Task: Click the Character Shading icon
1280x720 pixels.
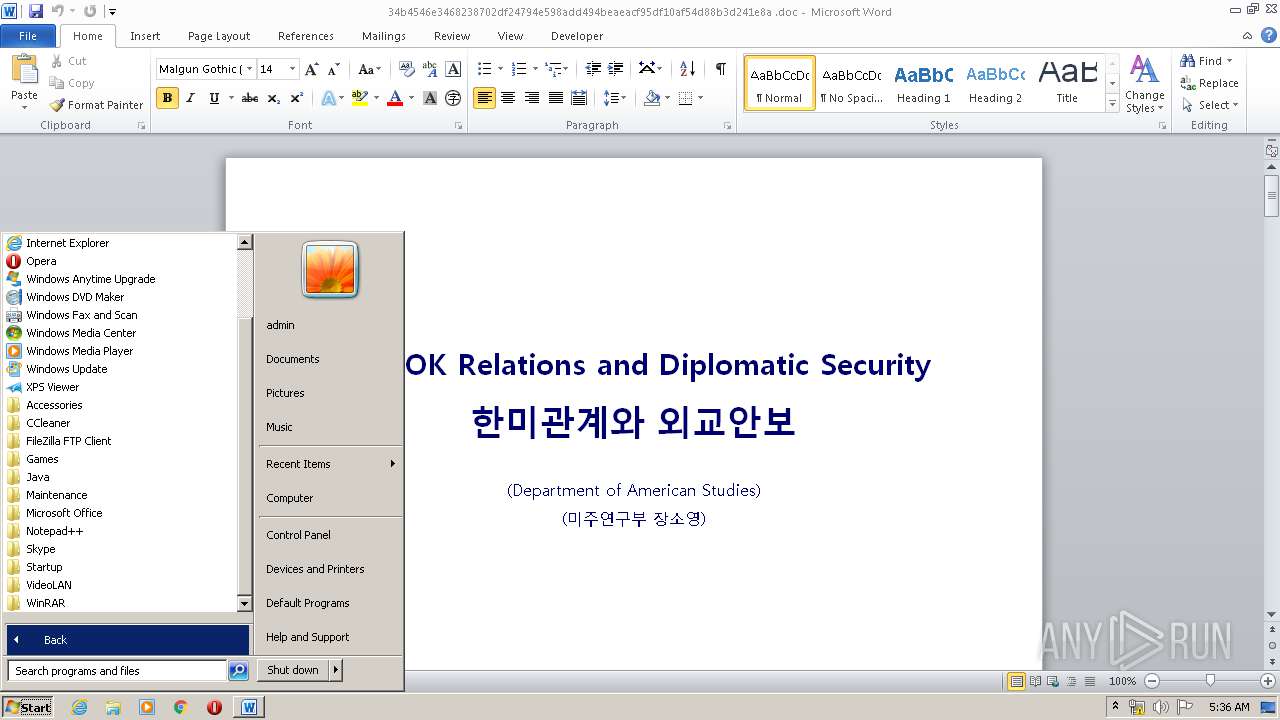Action: tap(430, 98)
